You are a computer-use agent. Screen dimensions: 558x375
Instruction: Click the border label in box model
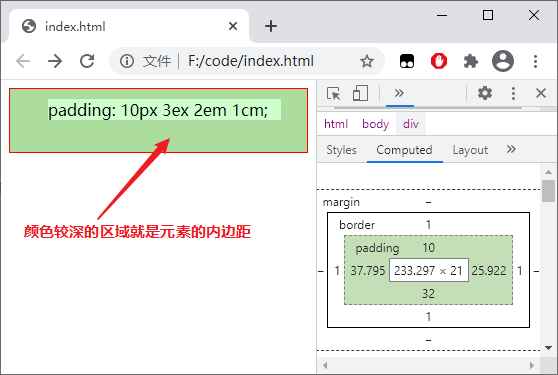pos(357,225)
